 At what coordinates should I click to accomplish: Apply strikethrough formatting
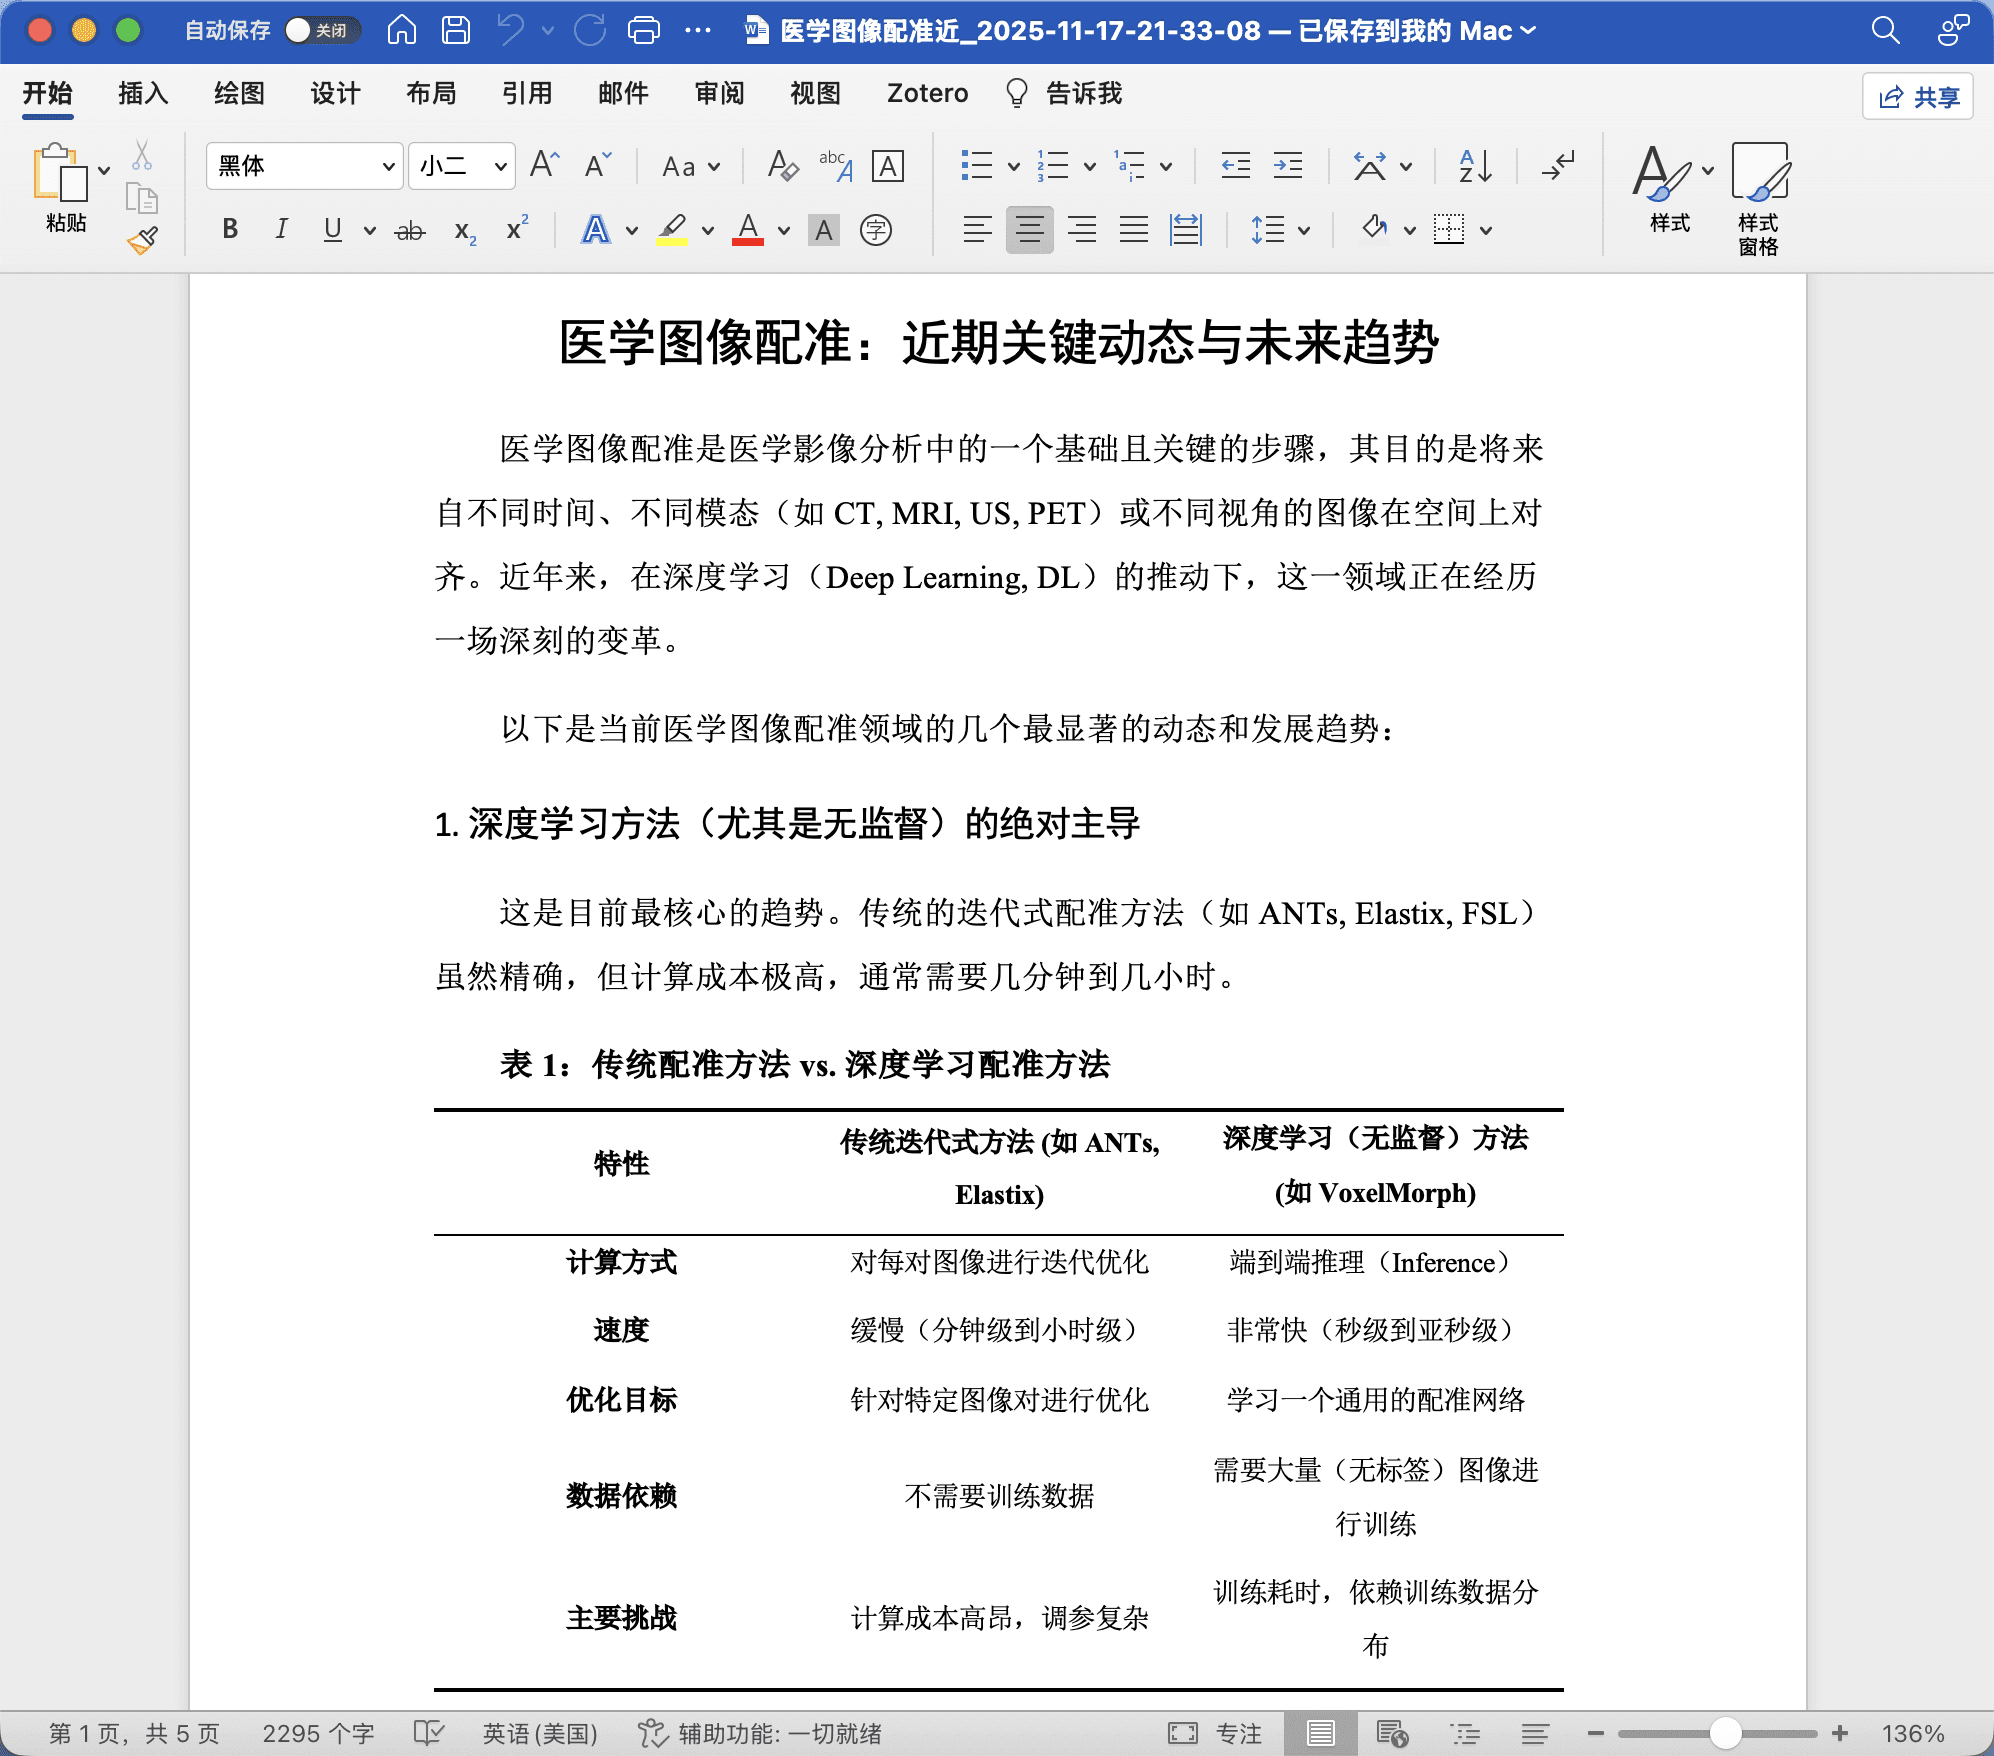[409, 231]
